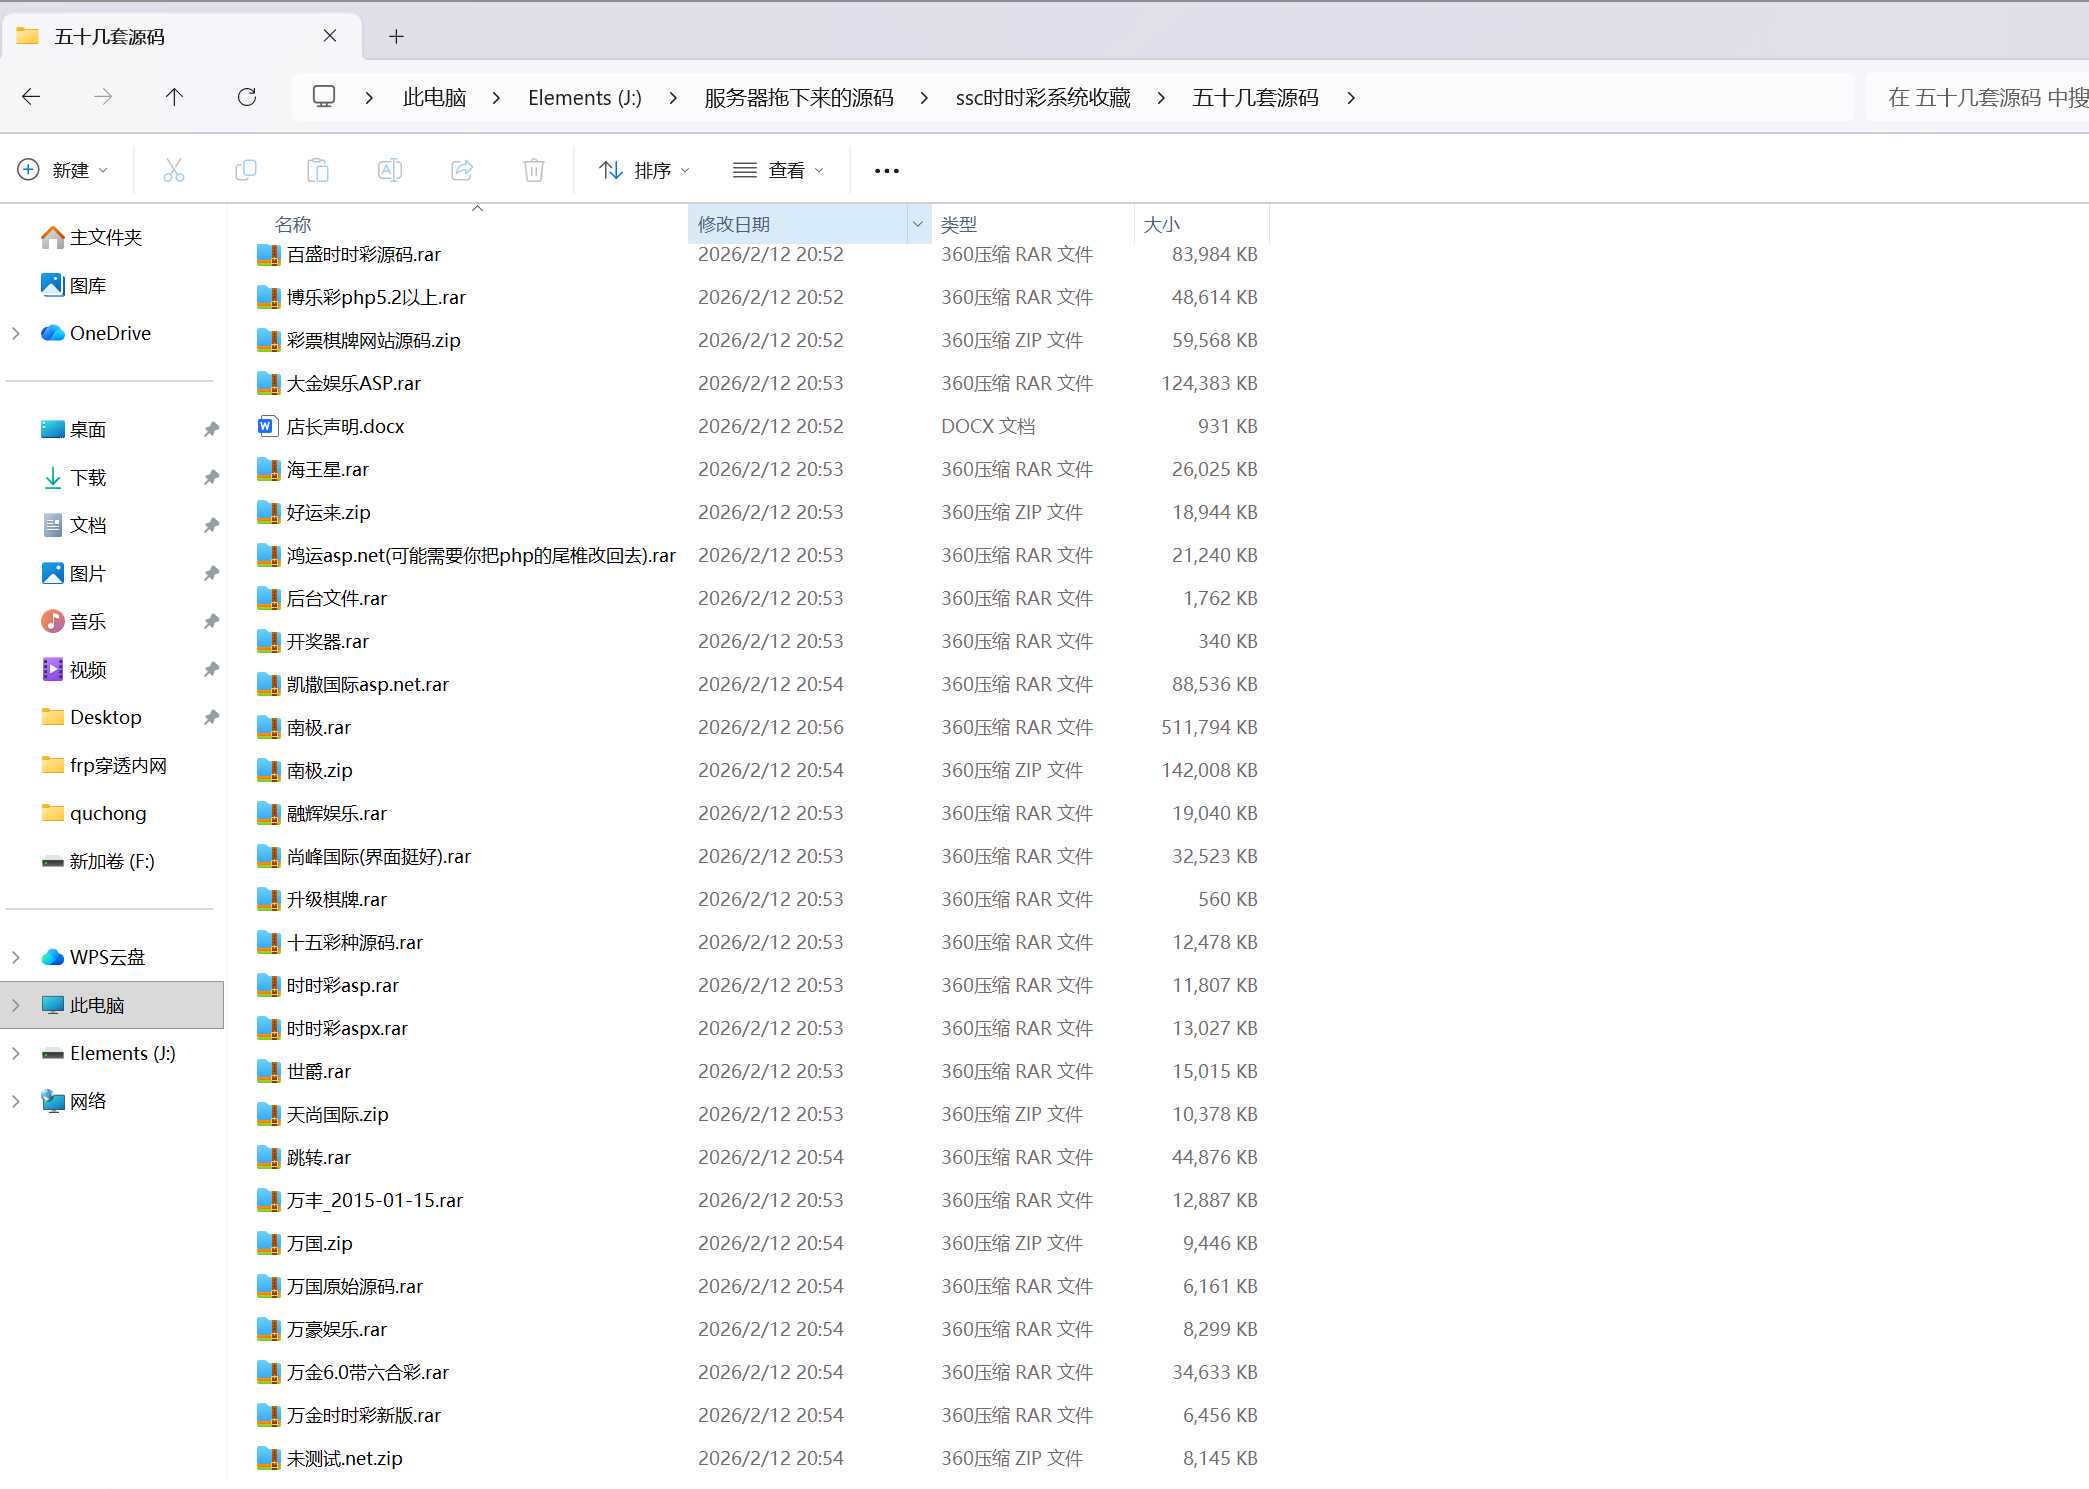Unpin 音乐 via its pin icon
Screen dimensions: 2089x1489
tap(211, 621)
